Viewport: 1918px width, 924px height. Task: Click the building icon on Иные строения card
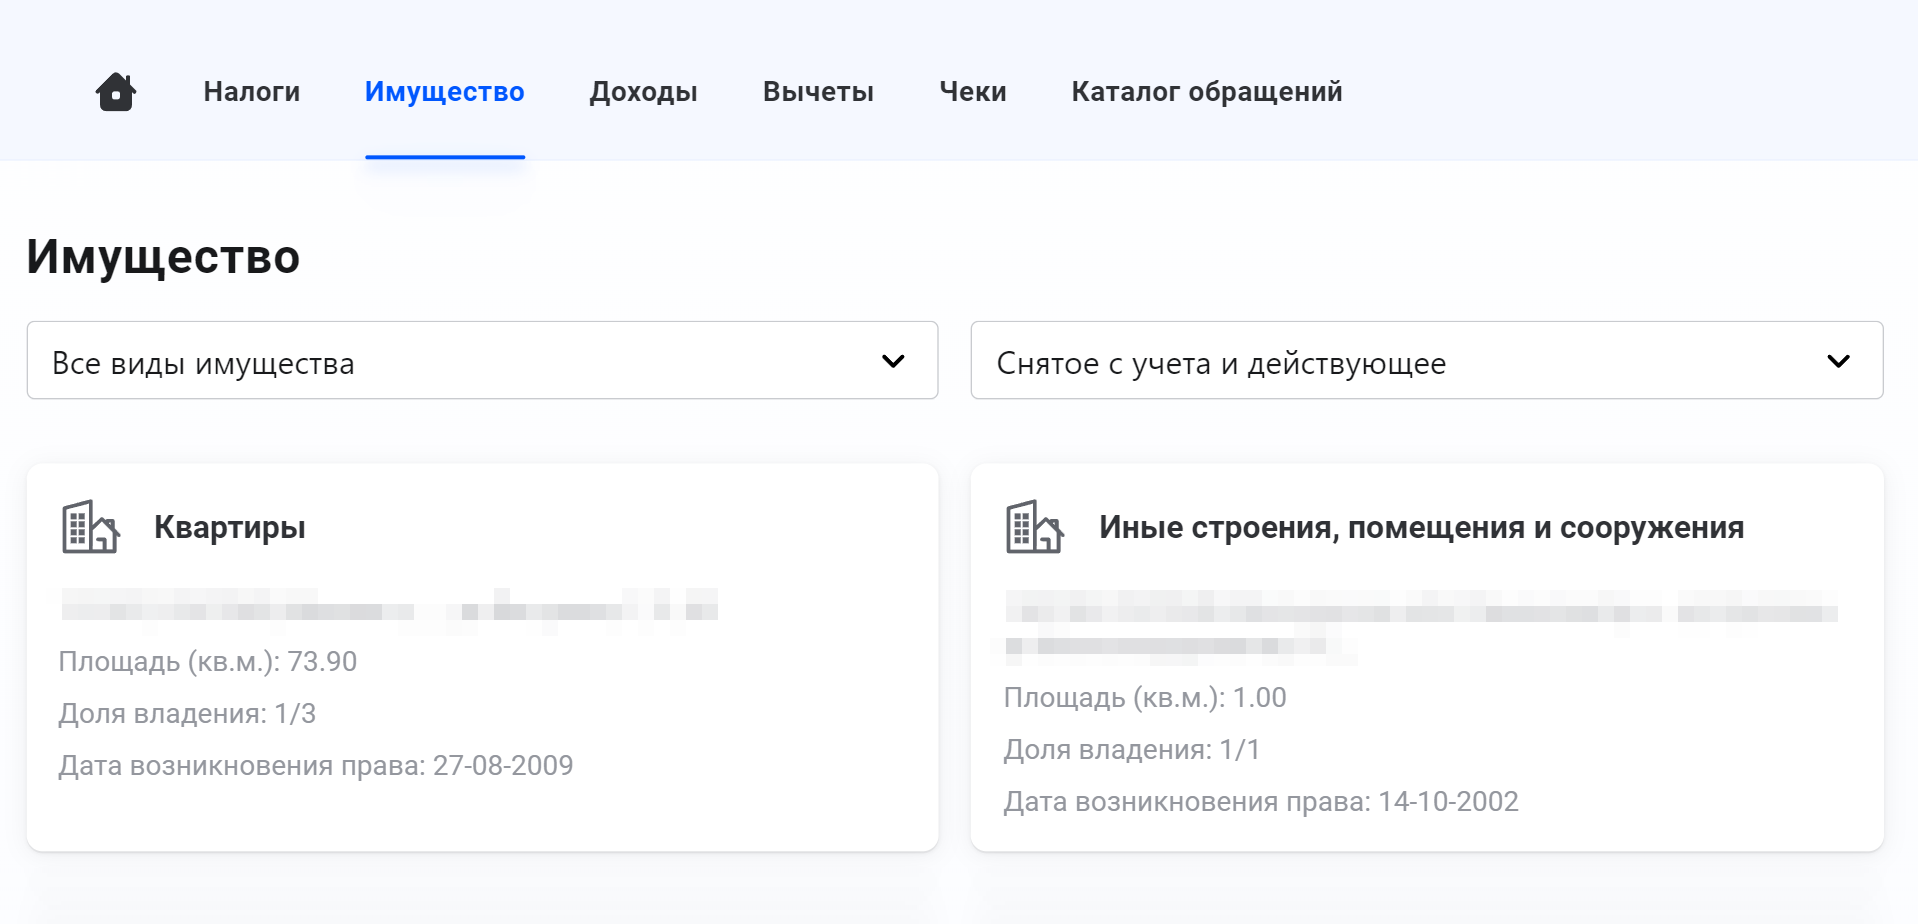click(1035, 527)
